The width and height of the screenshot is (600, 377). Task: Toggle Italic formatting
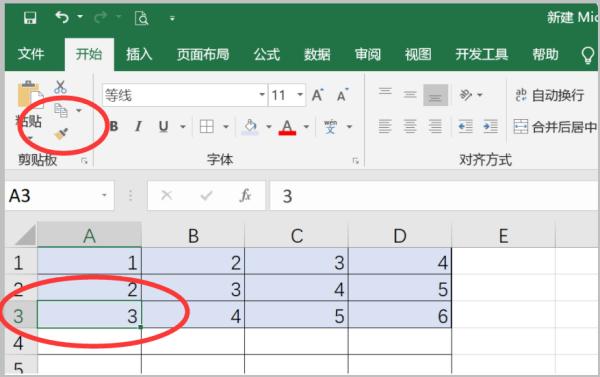(139, 126)
